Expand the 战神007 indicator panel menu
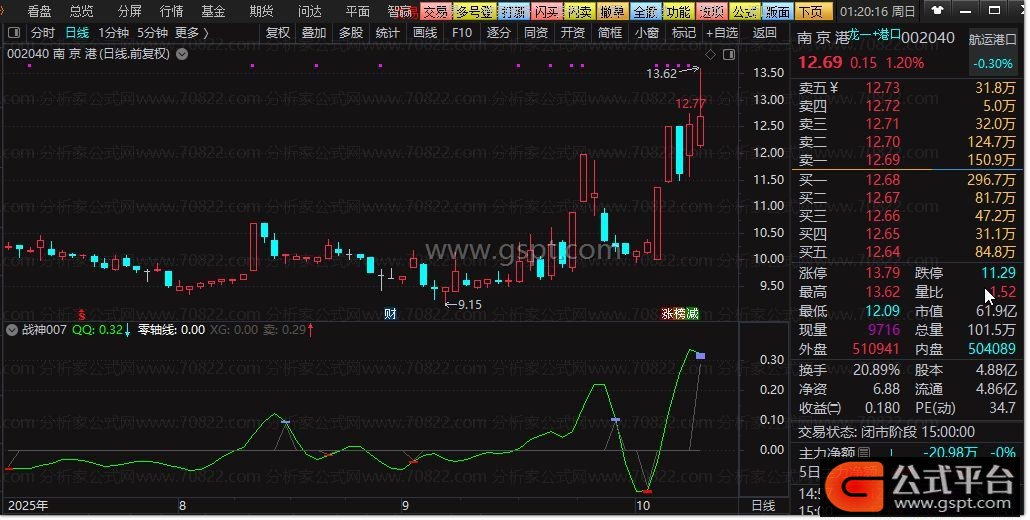 (12, 329)
